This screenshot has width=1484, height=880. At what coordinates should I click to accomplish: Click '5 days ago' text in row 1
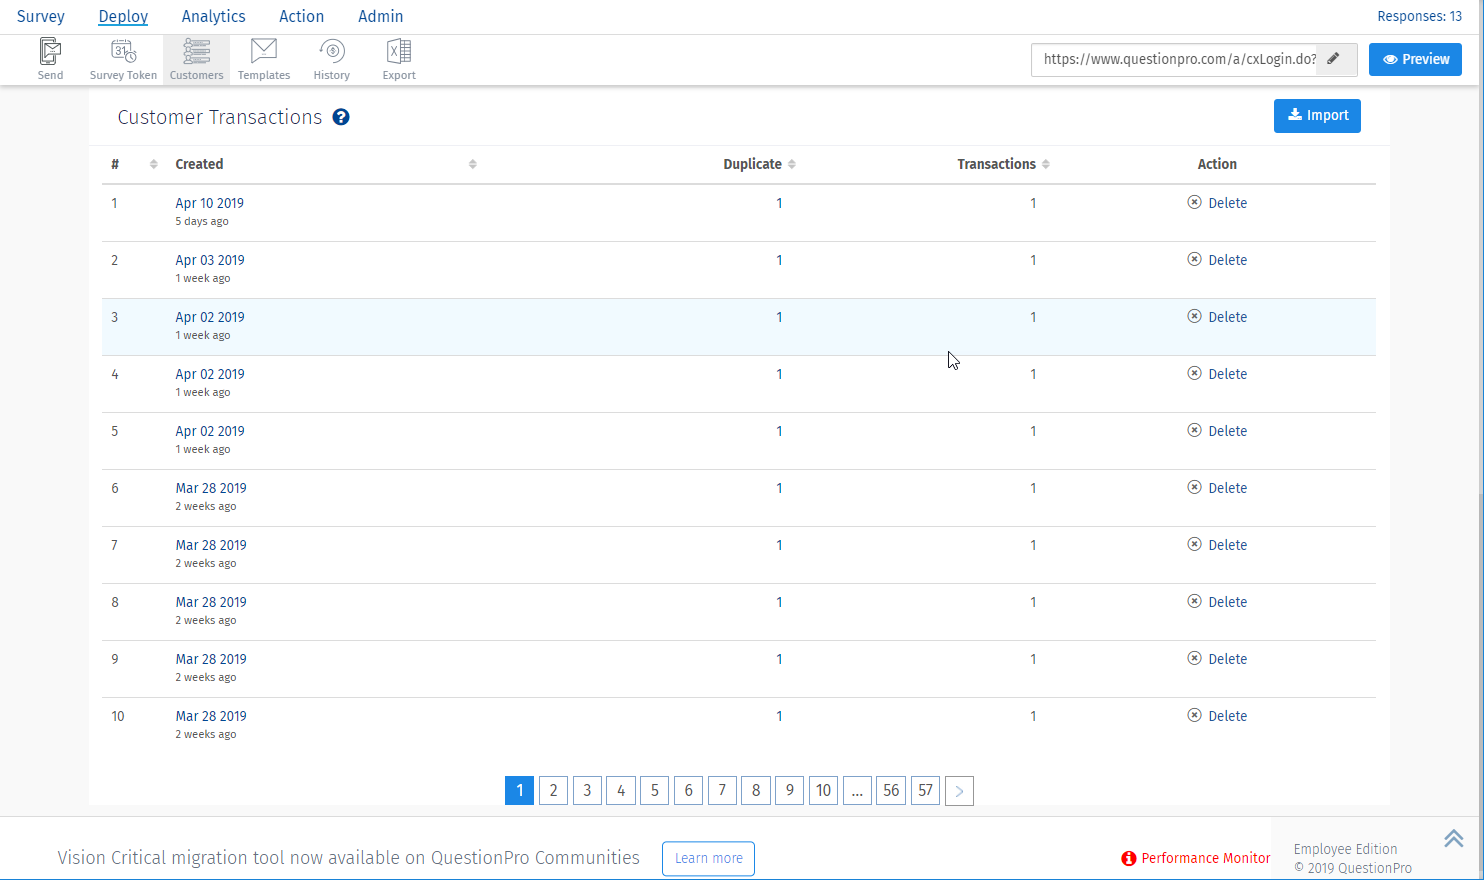[x=202, y=221]
